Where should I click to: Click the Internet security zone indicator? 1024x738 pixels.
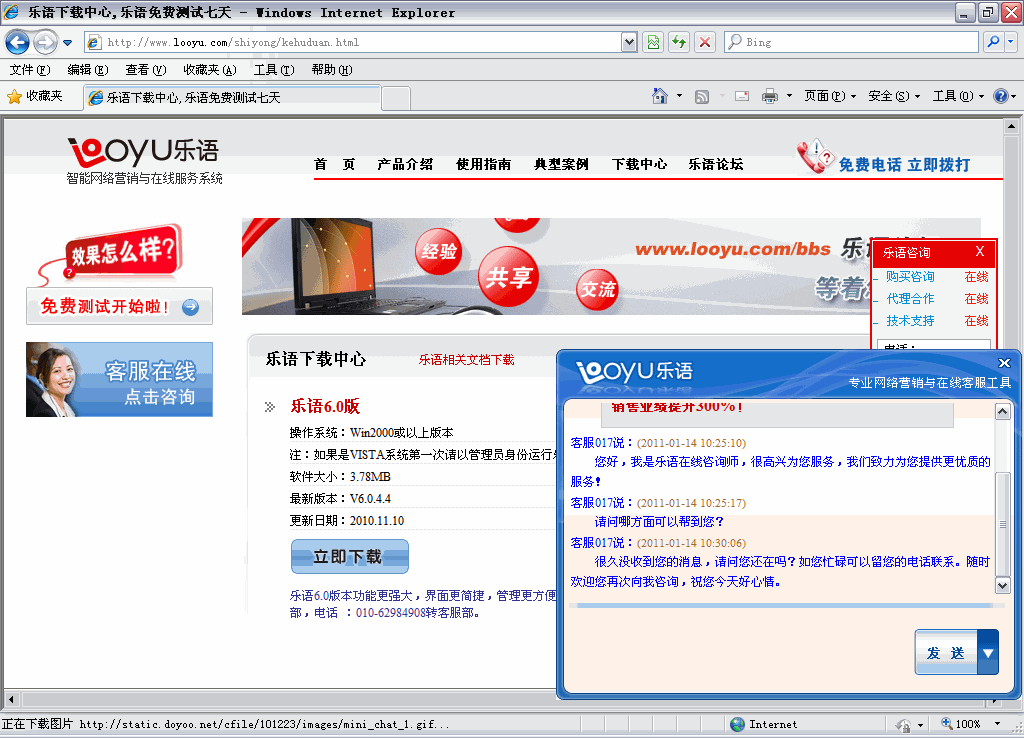point(764,724)
